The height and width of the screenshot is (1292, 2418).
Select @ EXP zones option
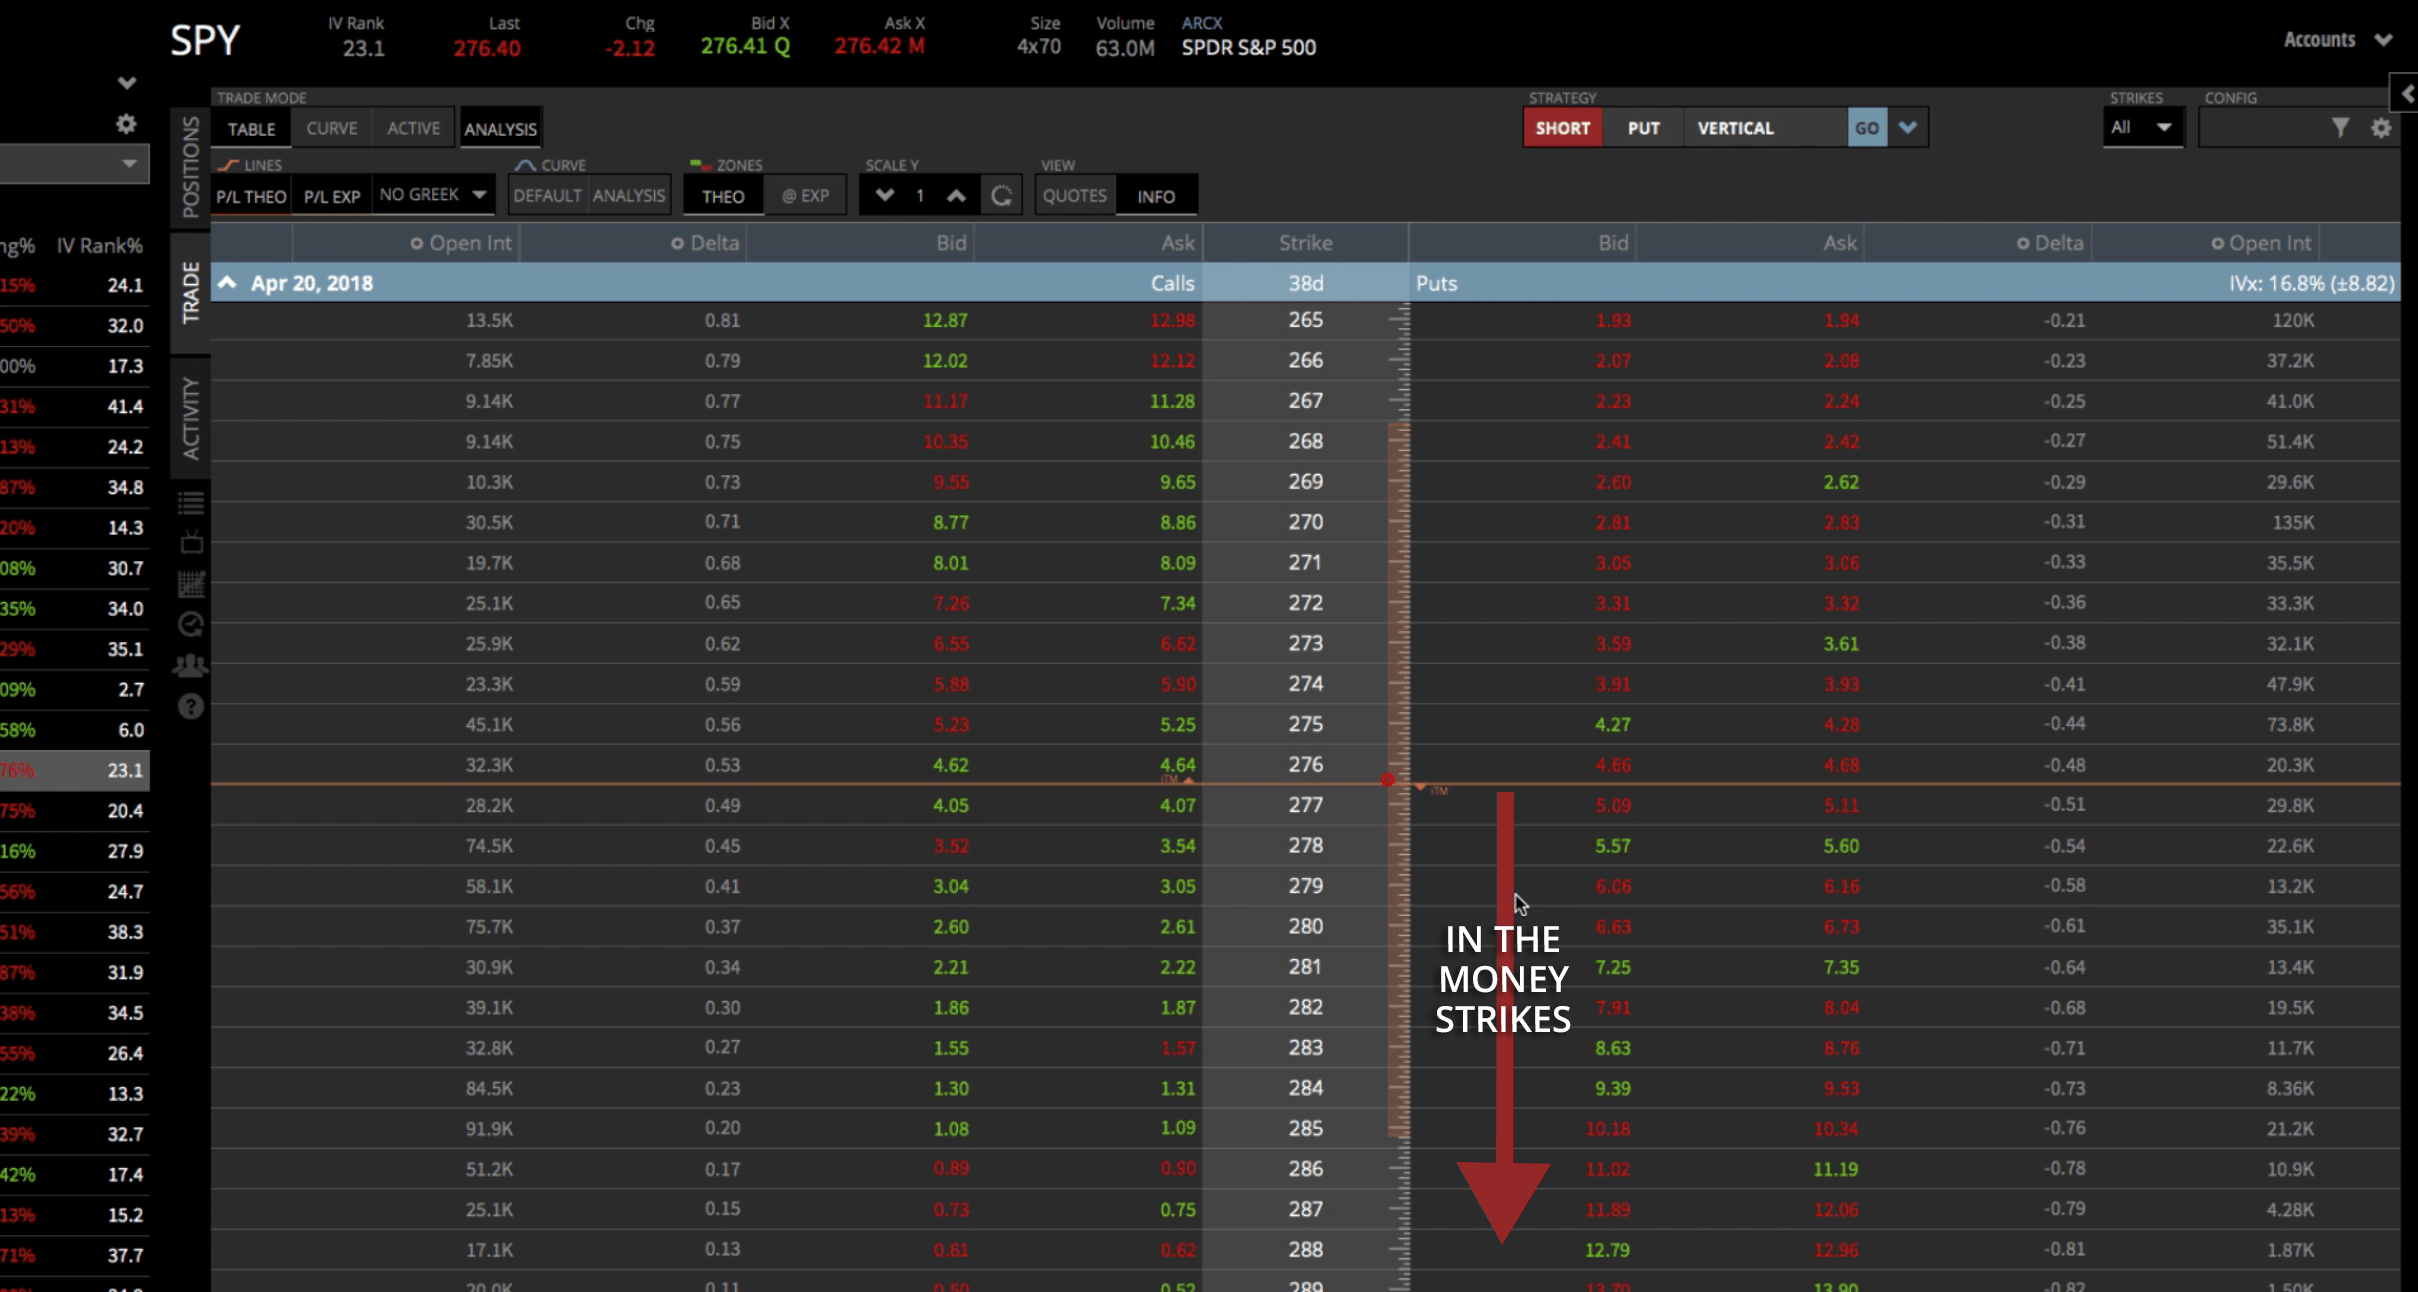[805, 196]
